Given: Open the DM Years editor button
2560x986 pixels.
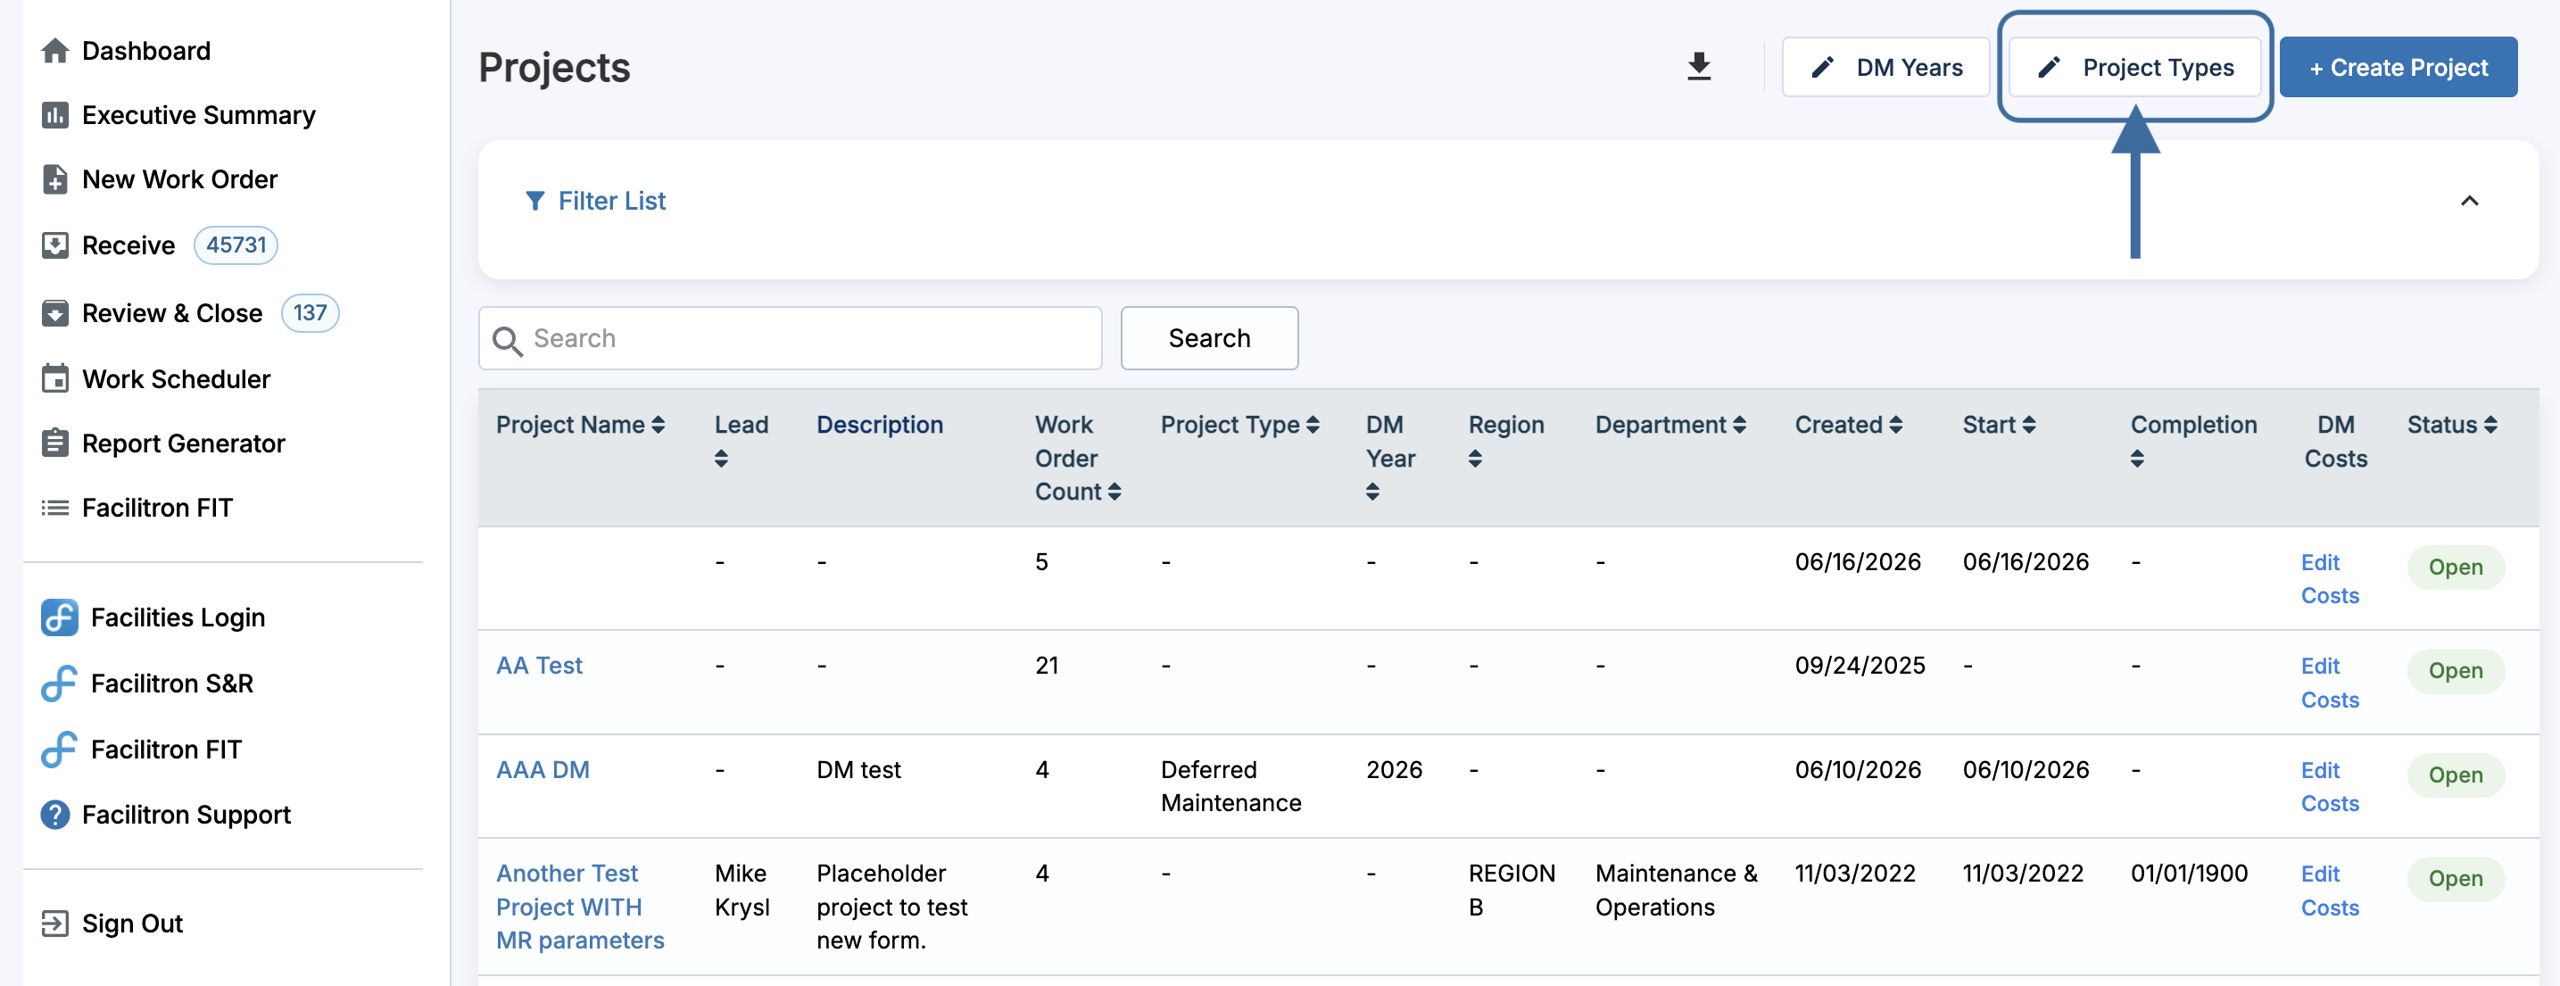Looking at the screenshot, I should point(1885,67).
